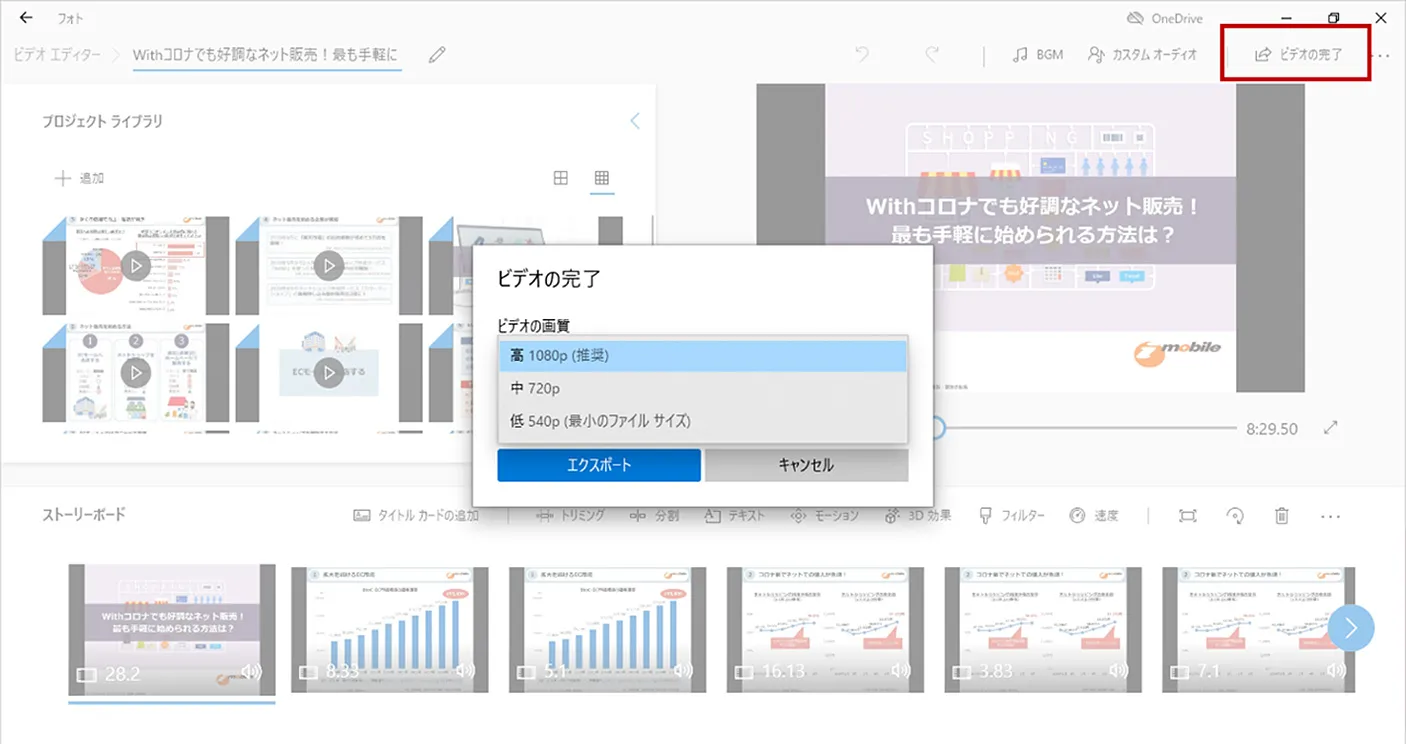Open the OneDrive menu at the top

pos(1163,17)
